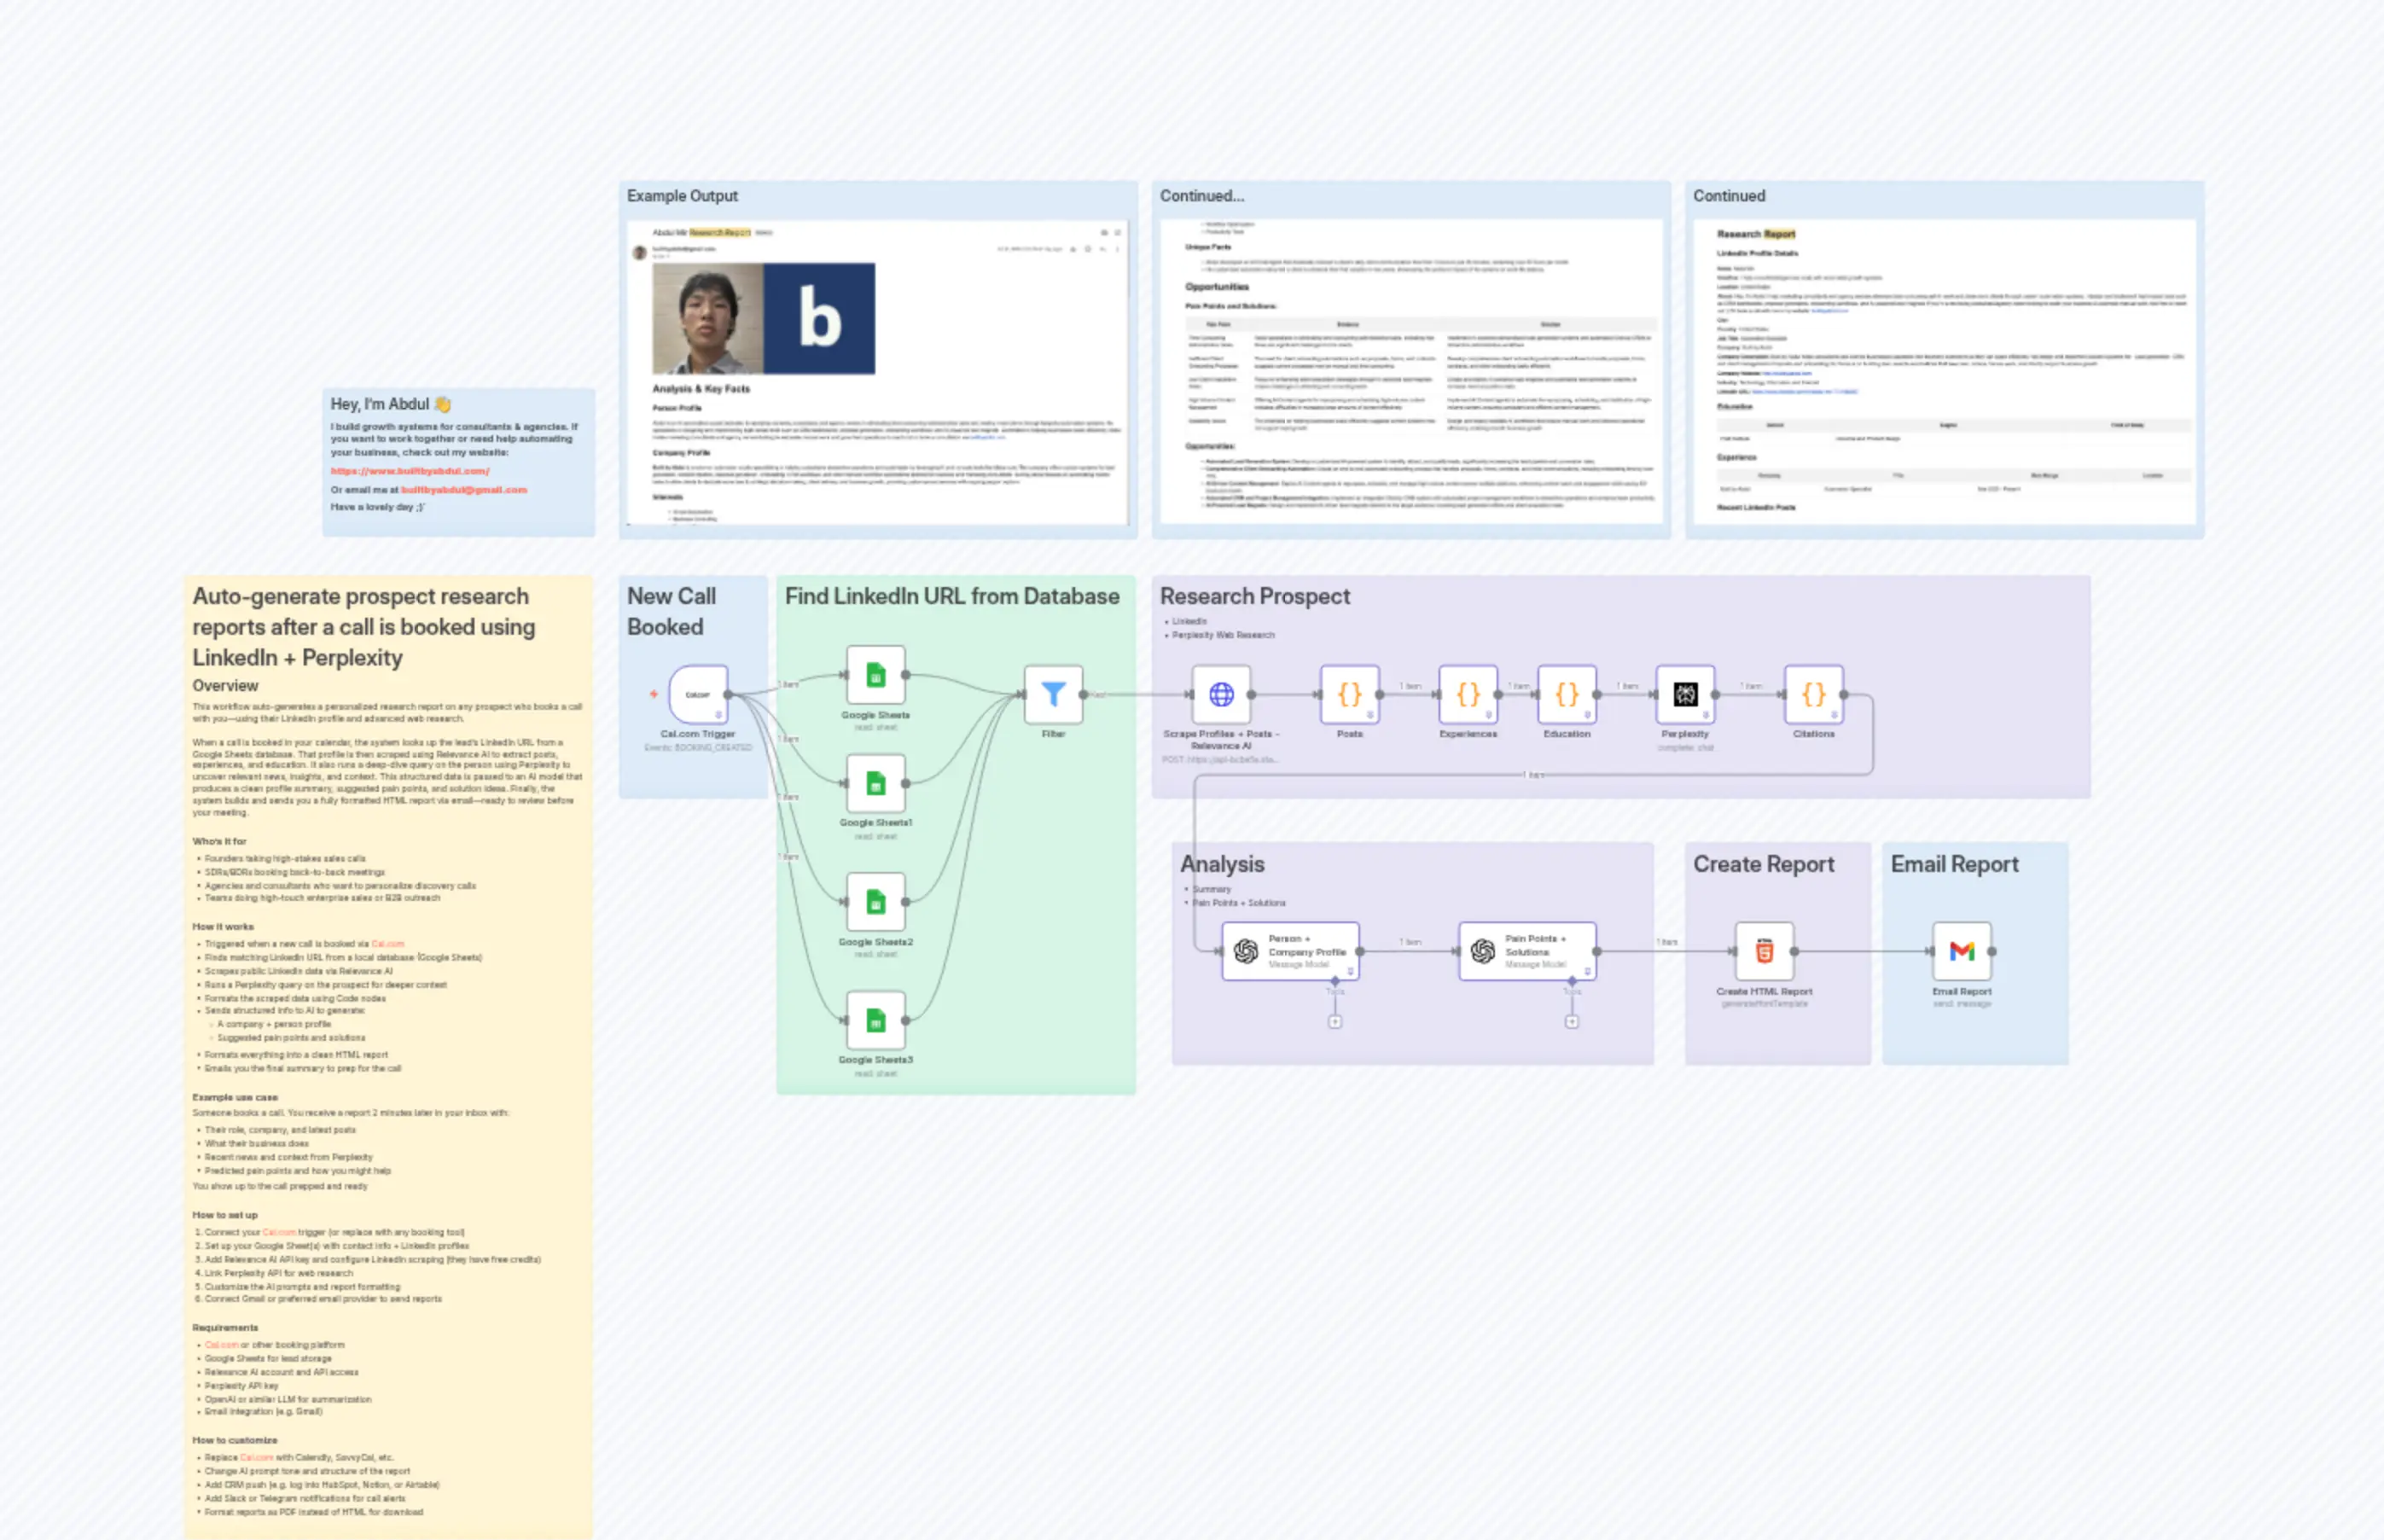Open the Scrape Profiles + Posts Relevance AI node
The image size is (2384, 1540).
pyautogui.click(x=1221, y=693)
